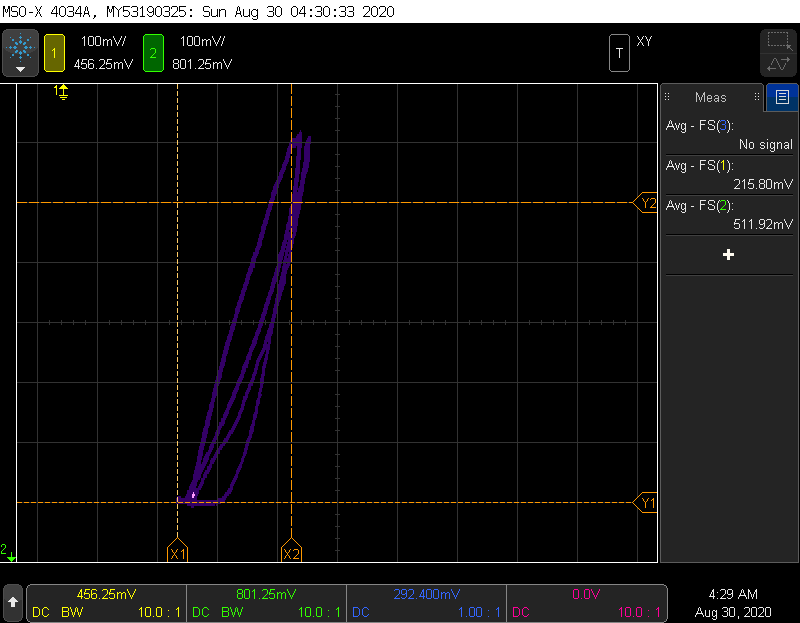Switch to the Meas sidebar tab

(x=710, y=97)
